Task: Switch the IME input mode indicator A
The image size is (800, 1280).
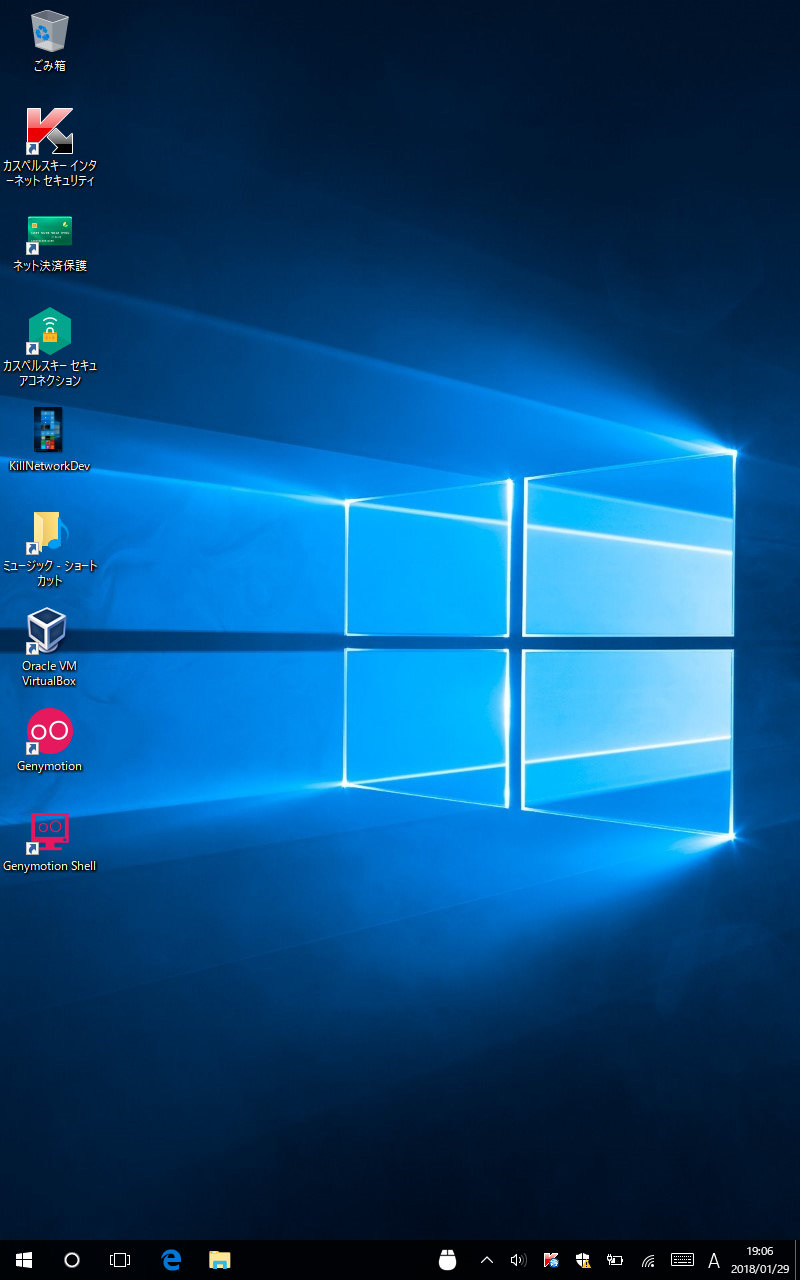Action: pos(714,1260)
